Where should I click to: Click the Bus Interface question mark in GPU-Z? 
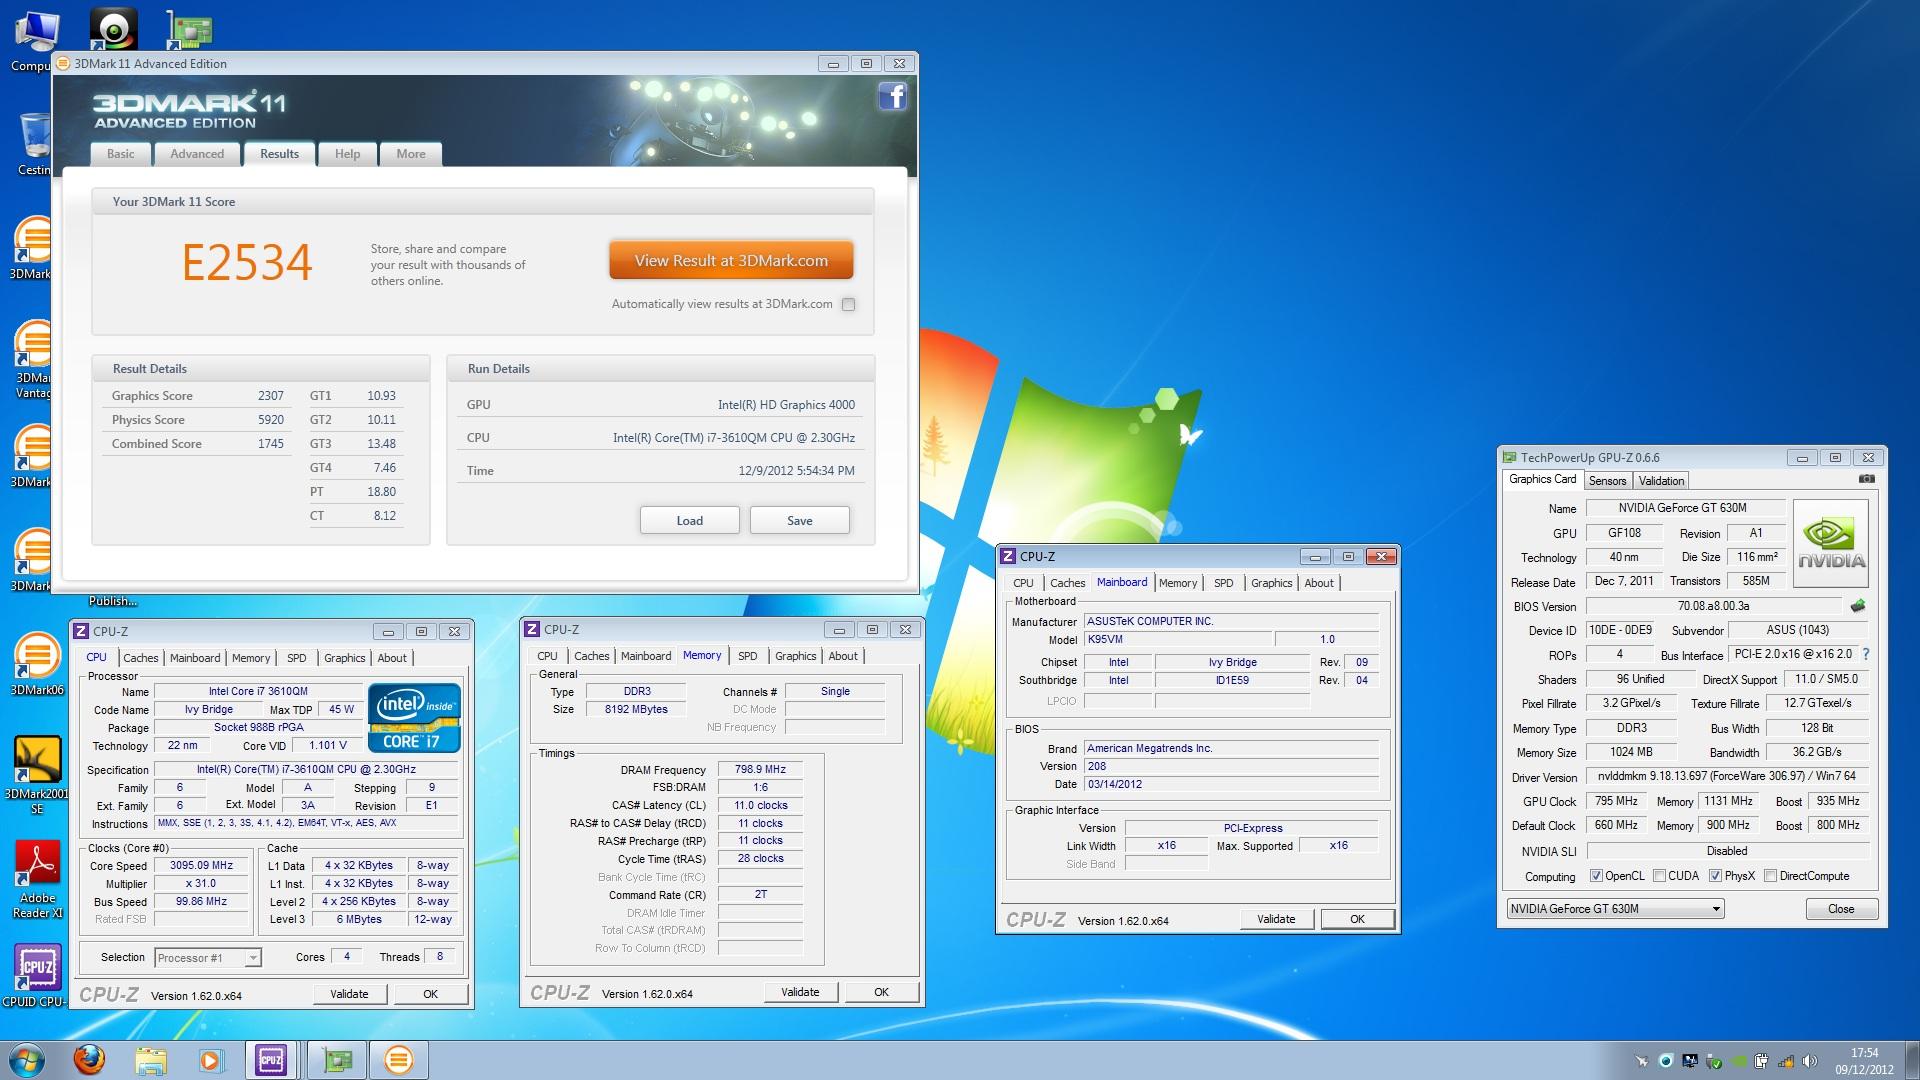click(1865, 654)
